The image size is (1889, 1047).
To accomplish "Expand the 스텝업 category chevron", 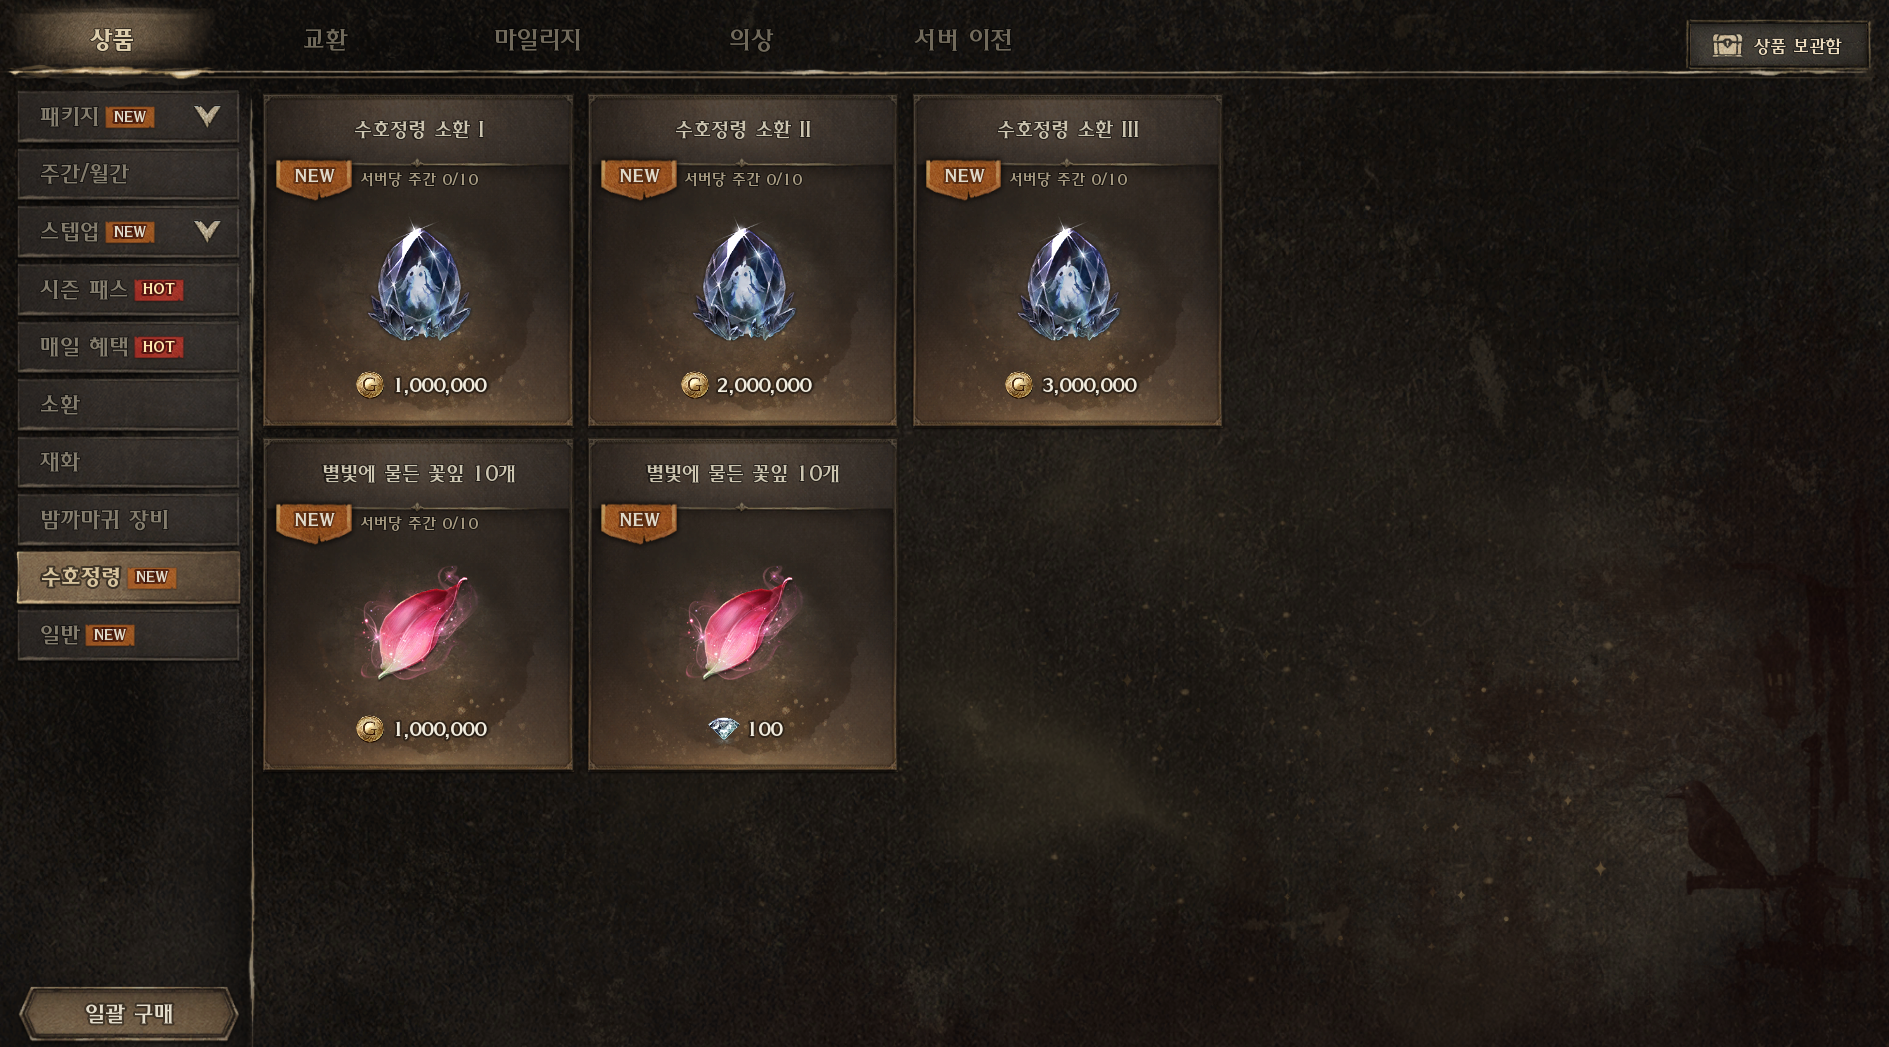I will (207, 231).
